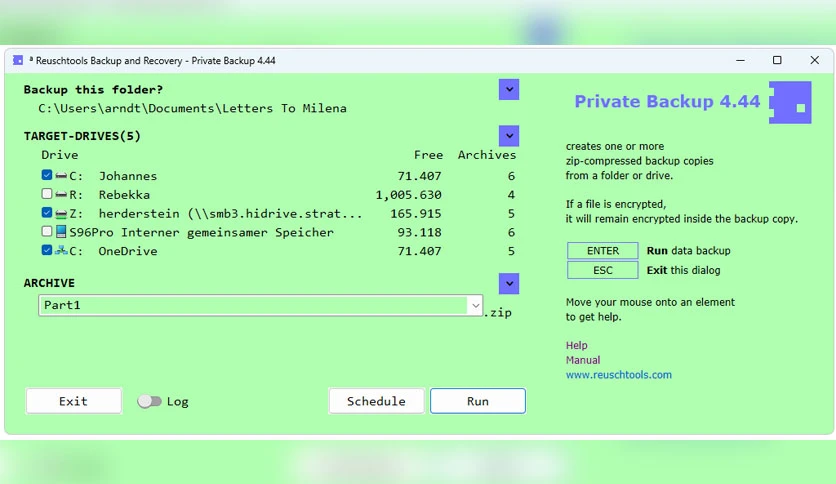Click the Reuschtools app icon in title bar
Image resolution: width=836 pixels, height=484 pixels.
click(18, 60)
